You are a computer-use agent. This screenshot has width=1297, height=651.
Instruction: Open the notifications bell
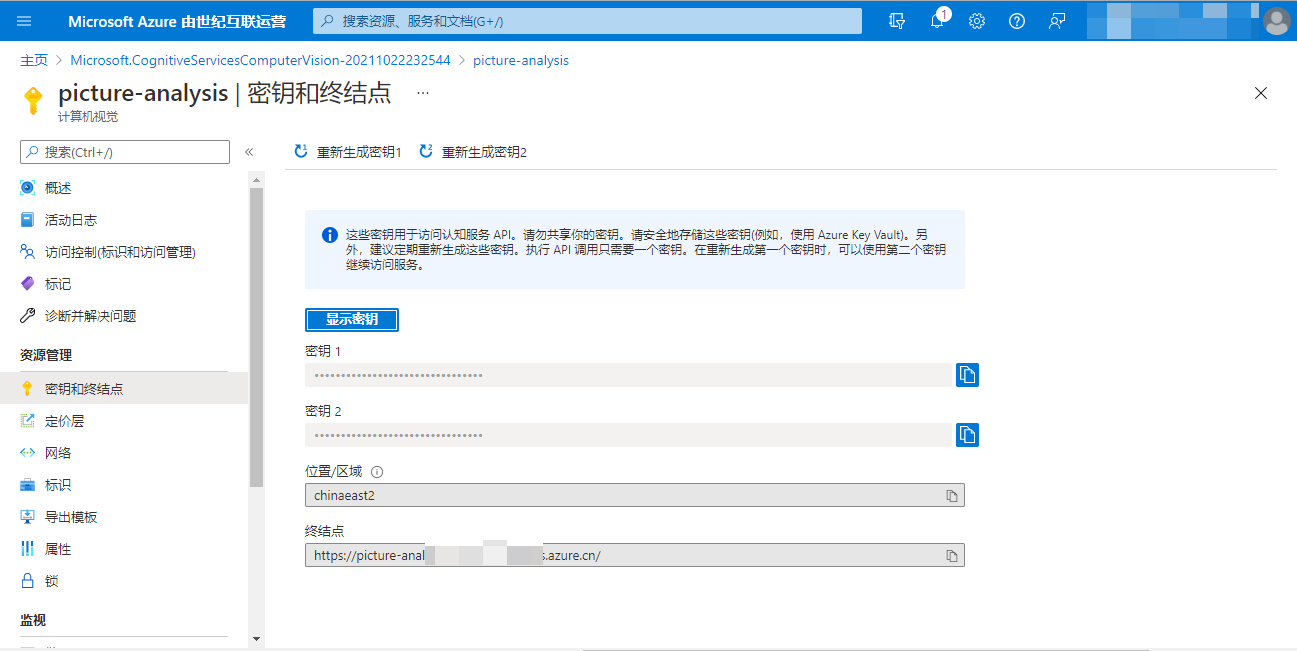point(937,21)
